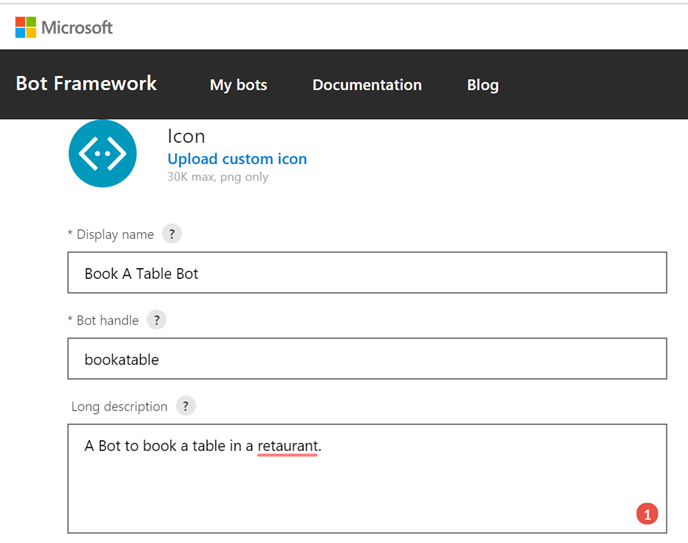Screen dimensions: 688x543
Task: Focus the Bot handle text field
Action: tap(367, 359)
